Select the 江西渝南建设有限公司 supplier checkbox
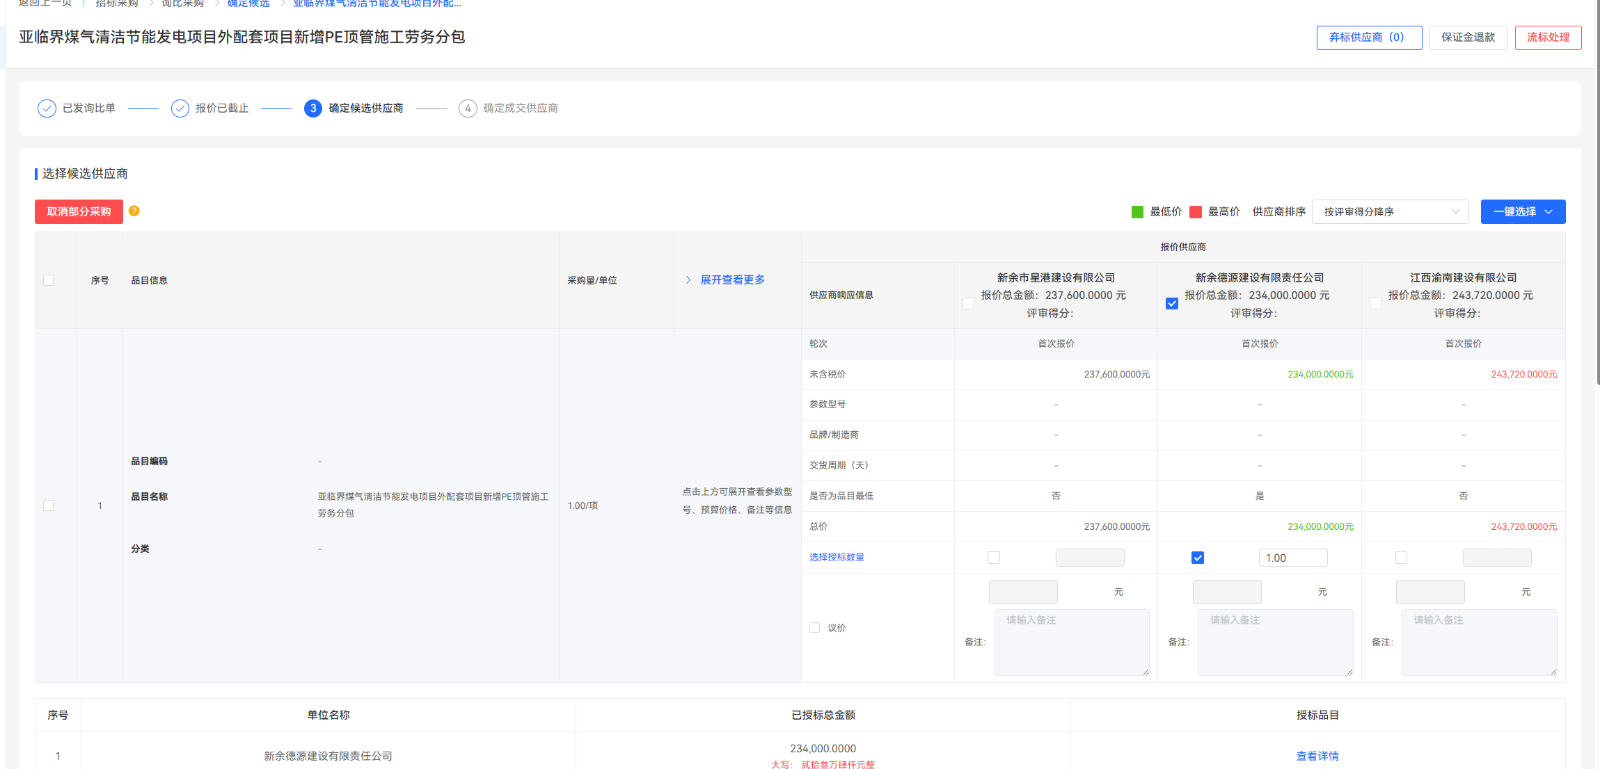Image resolution: width=1600 pixels, height=769 pixels. click(1376, 303)
